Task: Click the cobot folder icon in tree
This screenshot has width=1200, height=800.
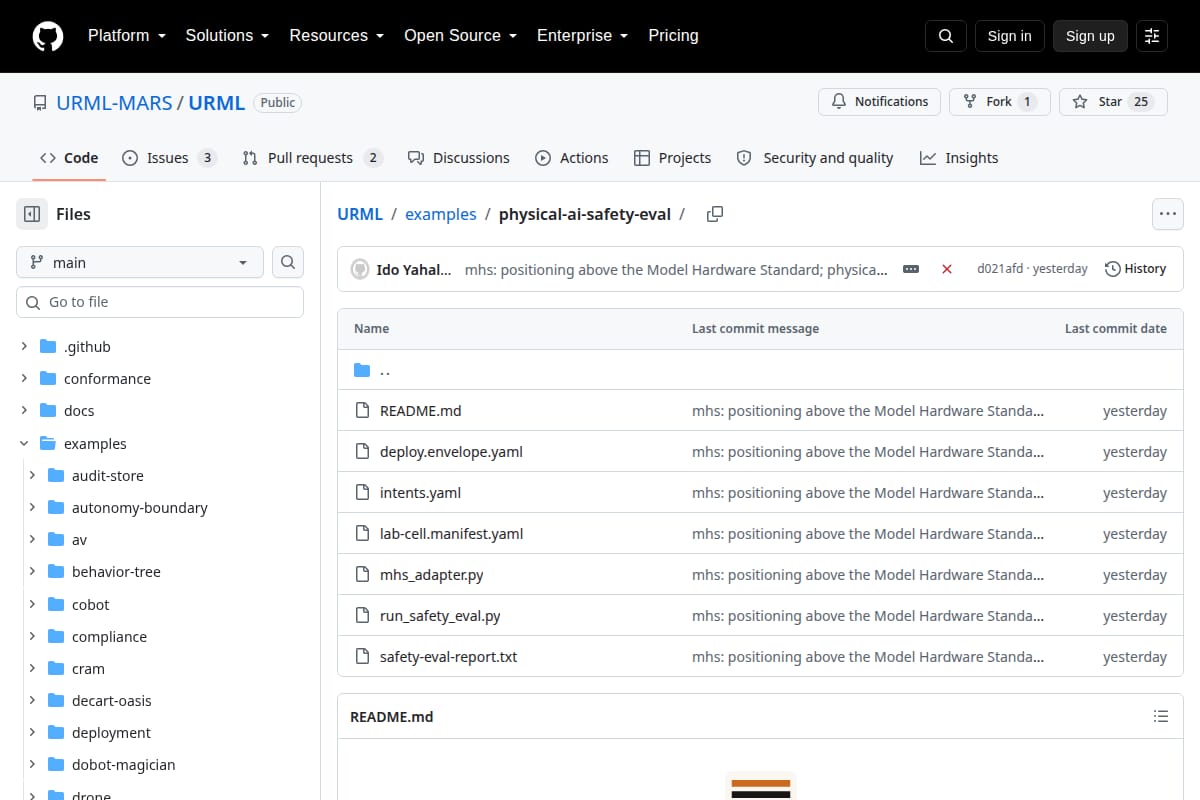Action: pos(56,605)
